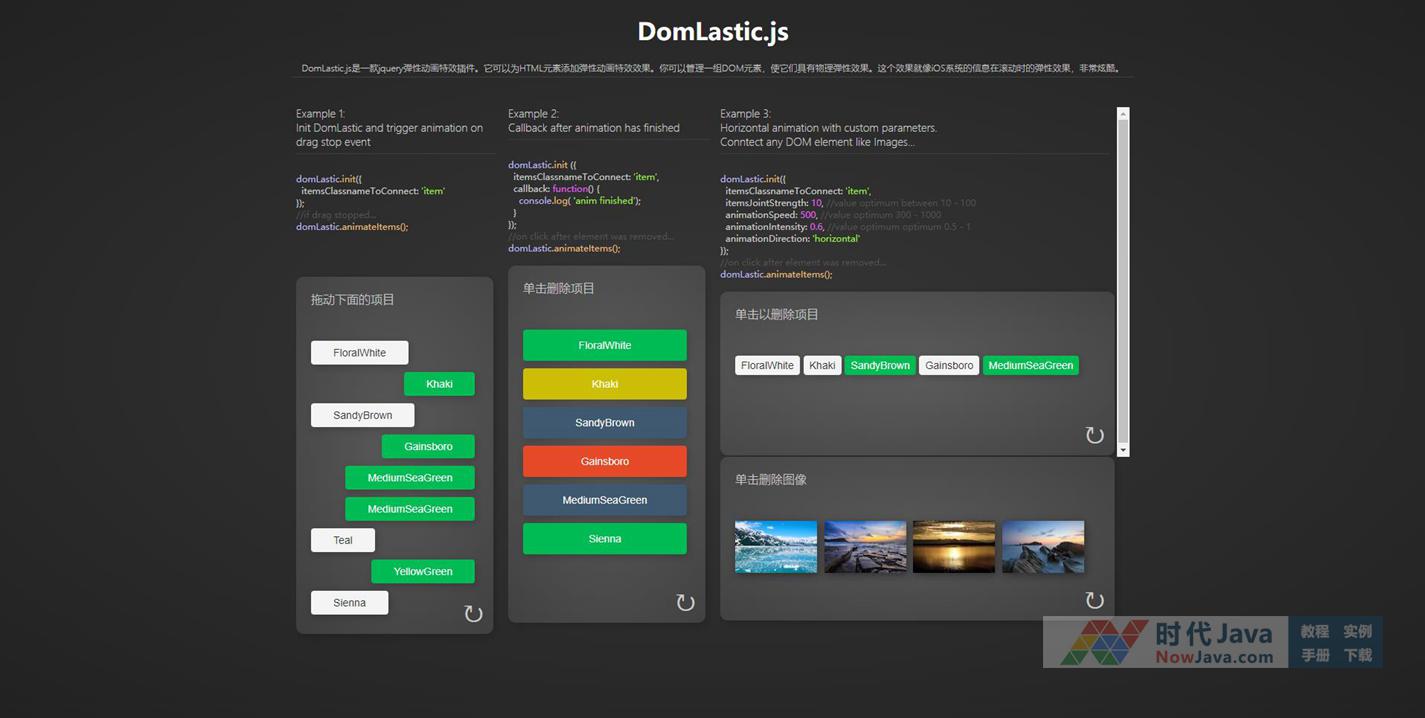This screenshot has height=718, width=1425.
Task: Select the white Teal item in the drag list
Action: [343, 540]
